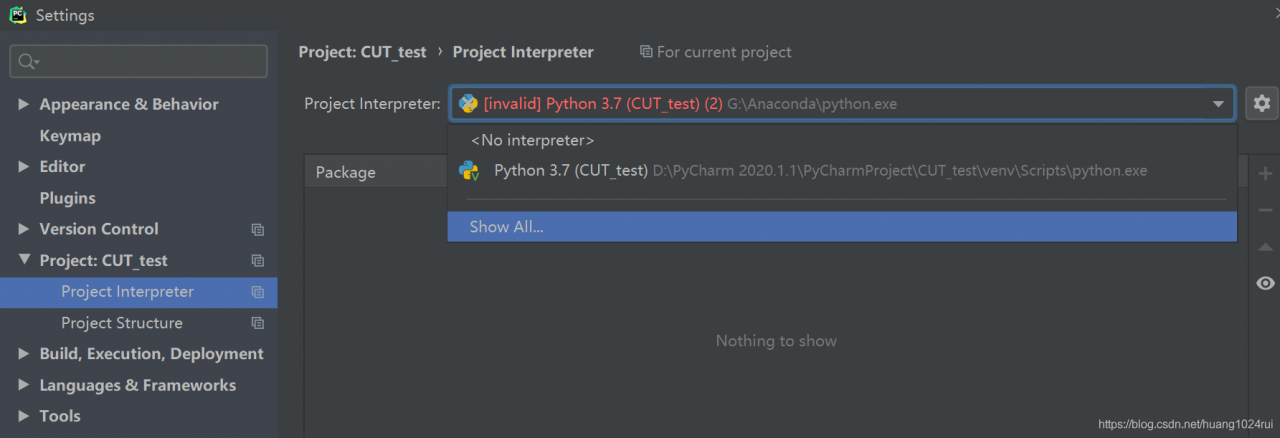The height and width of the screenshot is (438, 1280).
Task: Click the Project Interpreter dropdown arrow
Action: (1218, 104)
